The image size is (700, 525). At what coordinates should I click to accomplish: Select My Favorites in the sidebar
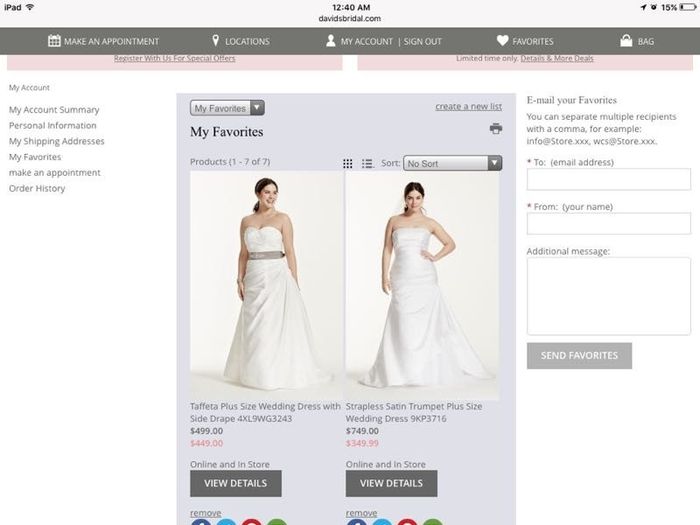pos(35,157)
